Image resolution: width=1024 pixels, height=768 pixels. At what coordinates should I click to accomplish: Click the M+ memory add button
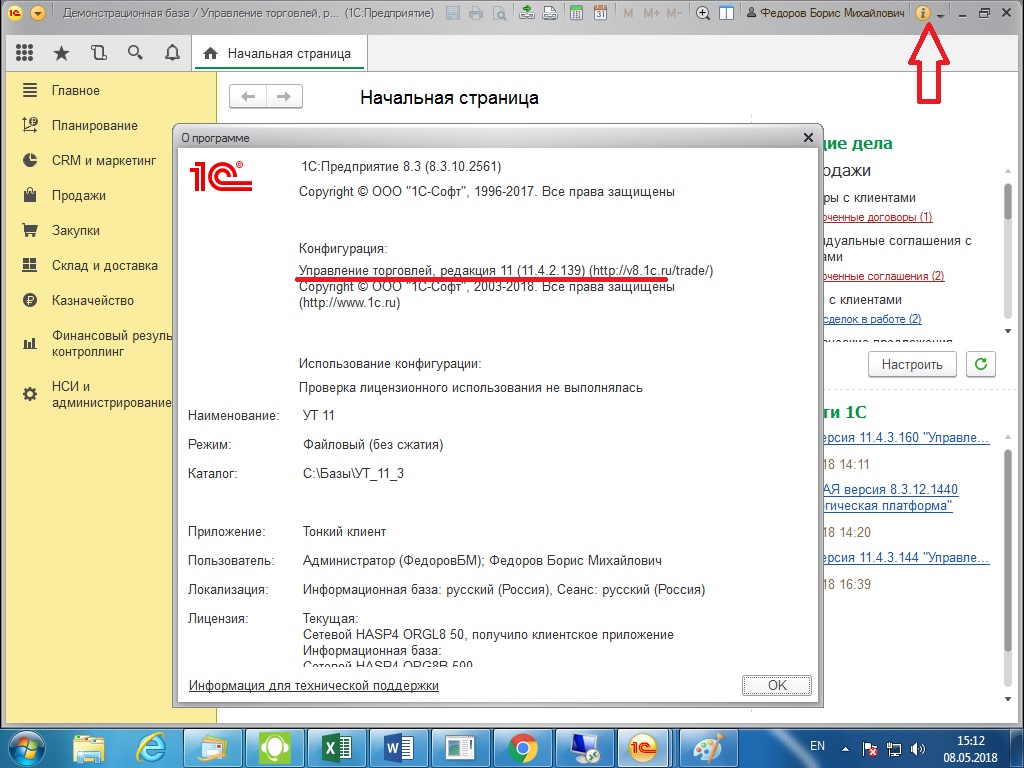point(651,13)
